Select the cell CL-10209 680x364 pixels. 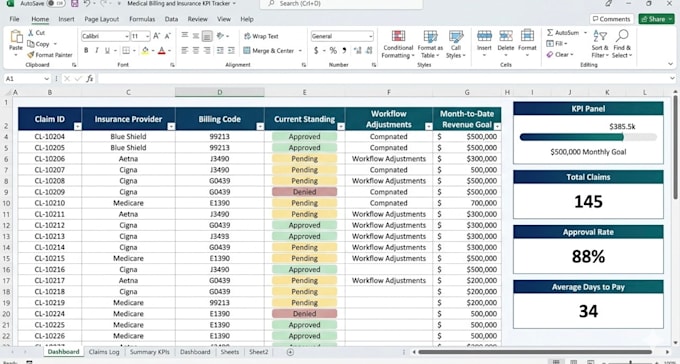49,192
